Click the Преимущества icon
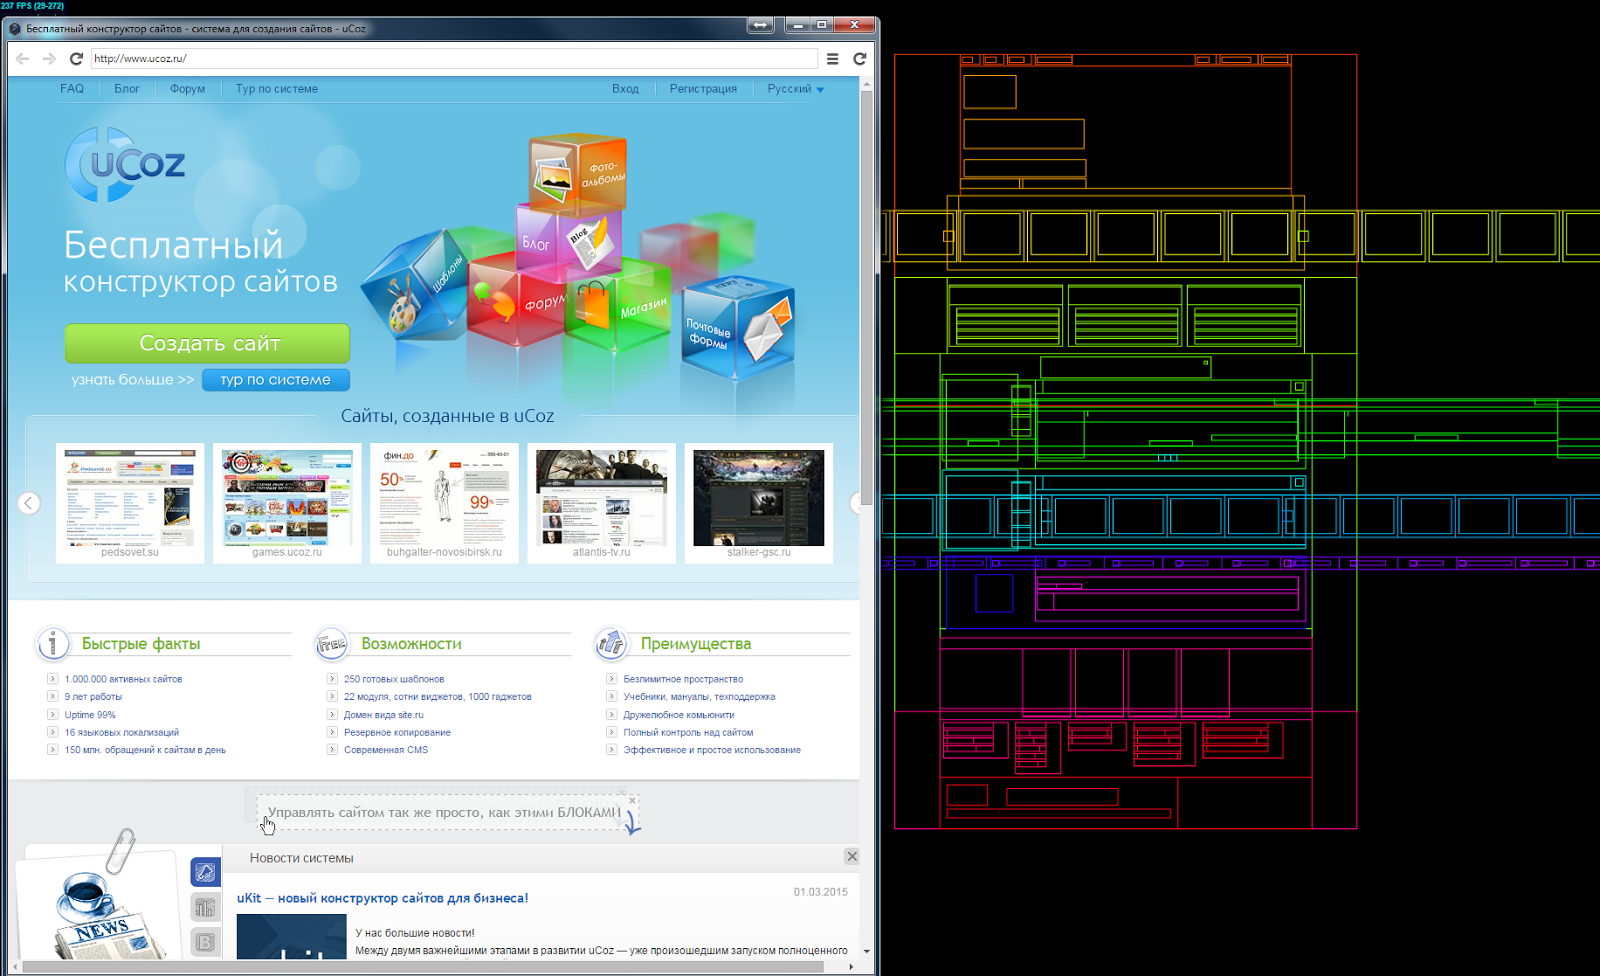Viewport: 1600px width, 976px height. click(610, 644)
